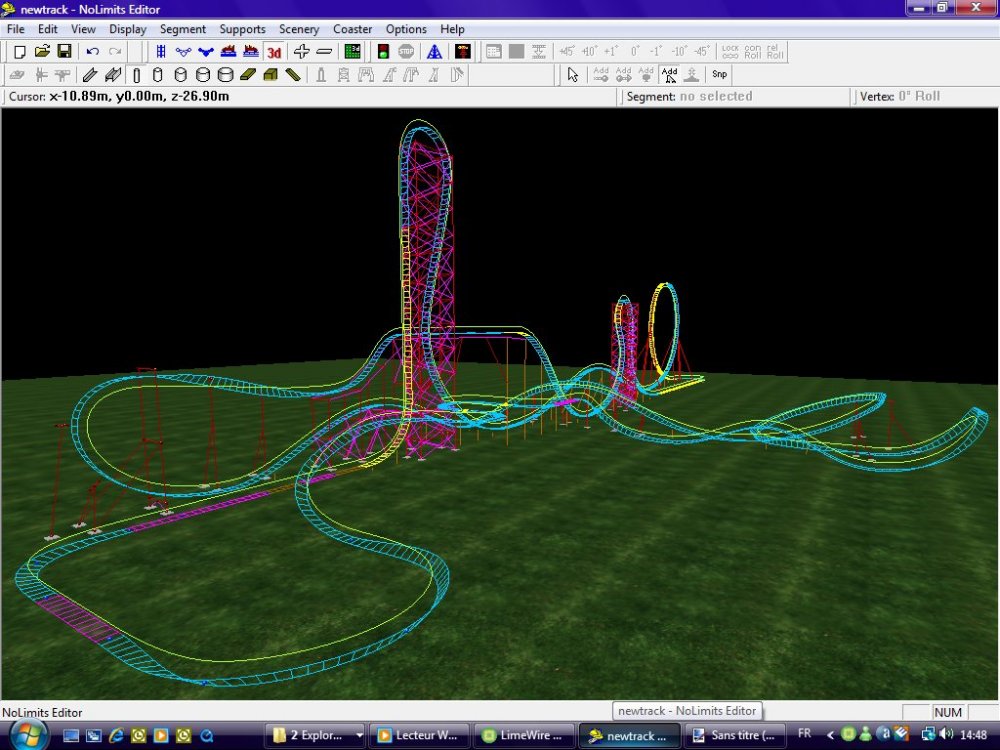The image size is (1000, 750).
Task: Click the red STOP sign icon
Action: 406,51
